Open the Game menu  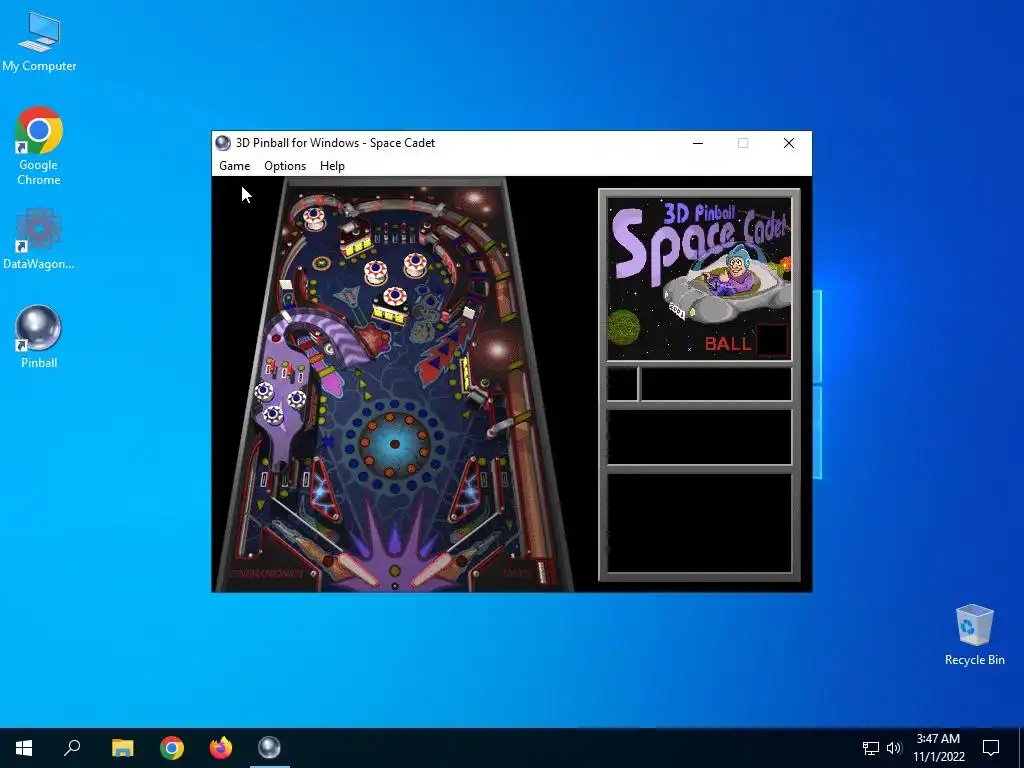coord(234,166)
